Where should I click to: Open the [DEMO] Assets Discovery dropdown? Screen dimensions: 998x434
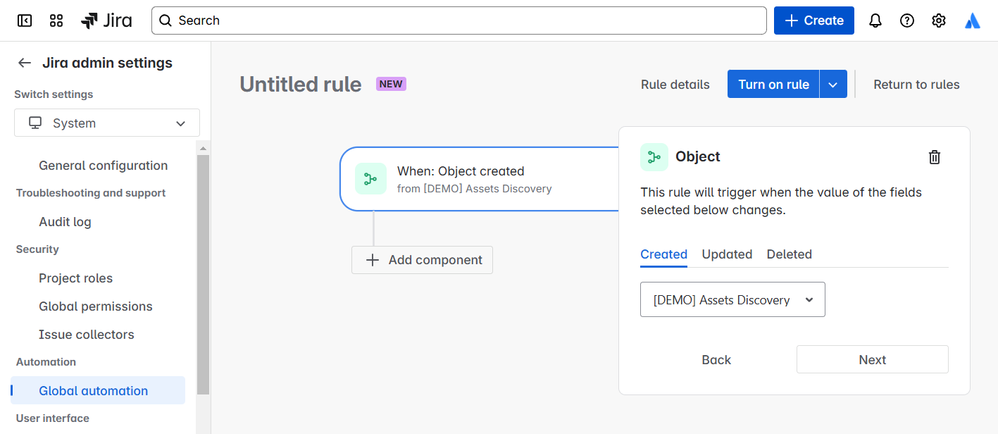(x=732, y=300)
